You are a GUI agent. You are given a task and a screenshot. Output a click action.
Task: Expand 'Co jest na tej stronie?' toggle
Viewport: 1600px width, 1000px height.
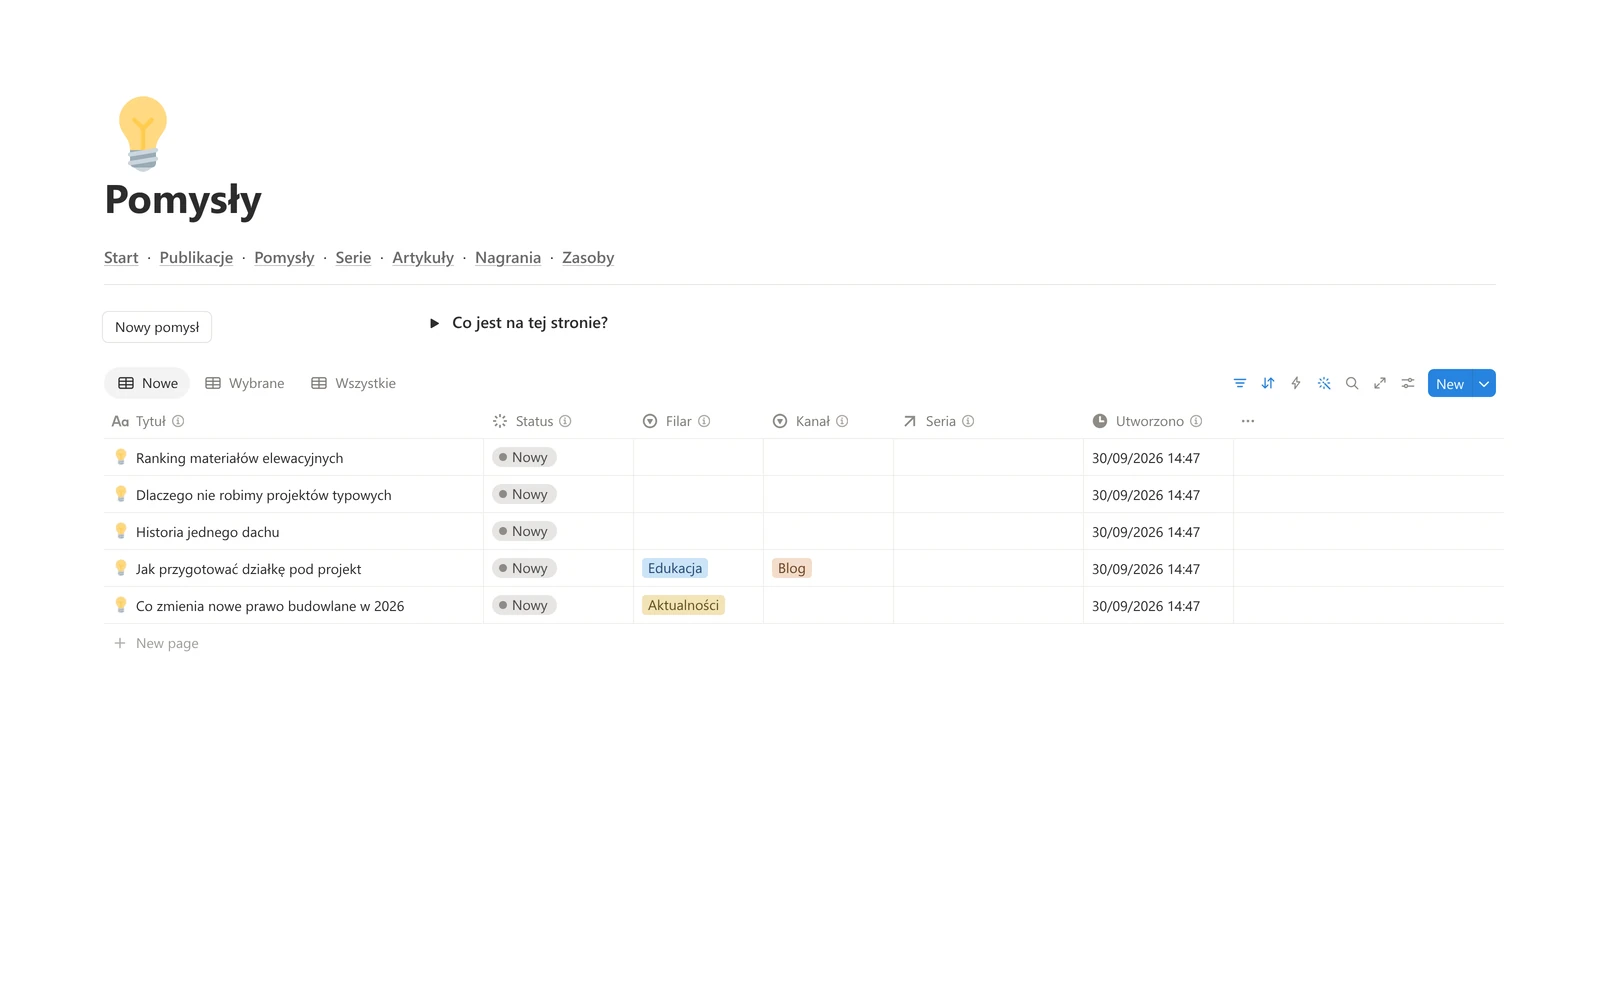434,323
